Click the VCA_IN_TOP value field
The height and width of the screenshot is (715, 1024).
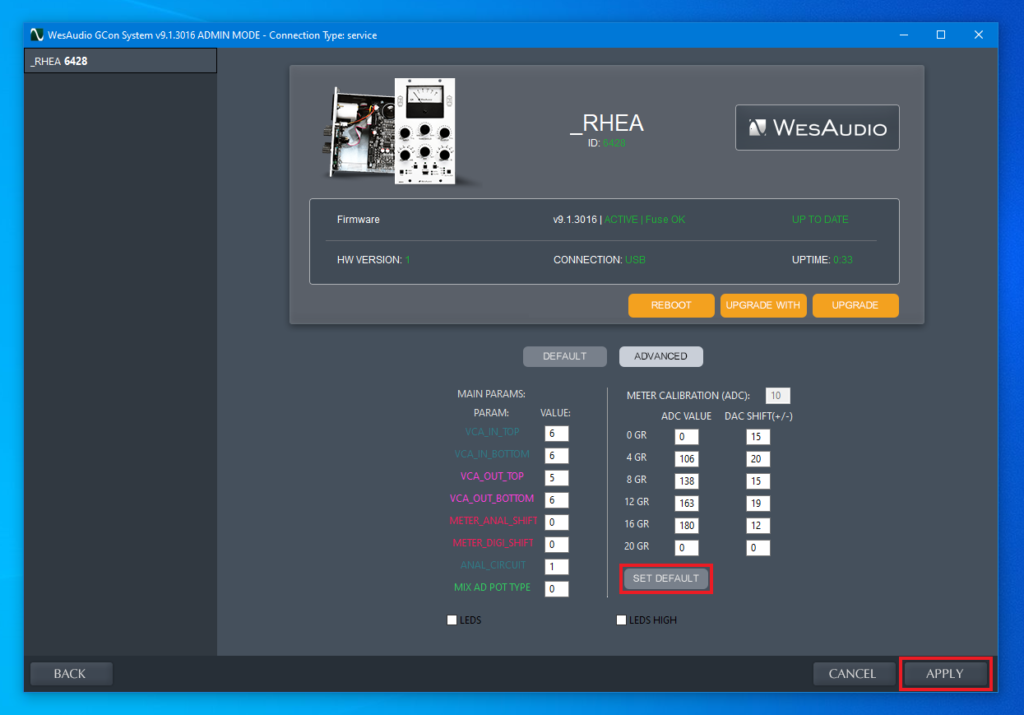click(556, 434)
